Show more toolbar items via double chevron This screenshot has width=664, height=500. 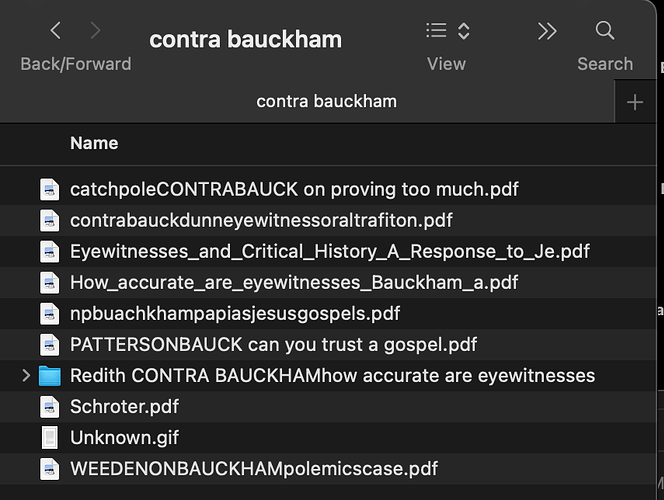(x=547, y=31)
